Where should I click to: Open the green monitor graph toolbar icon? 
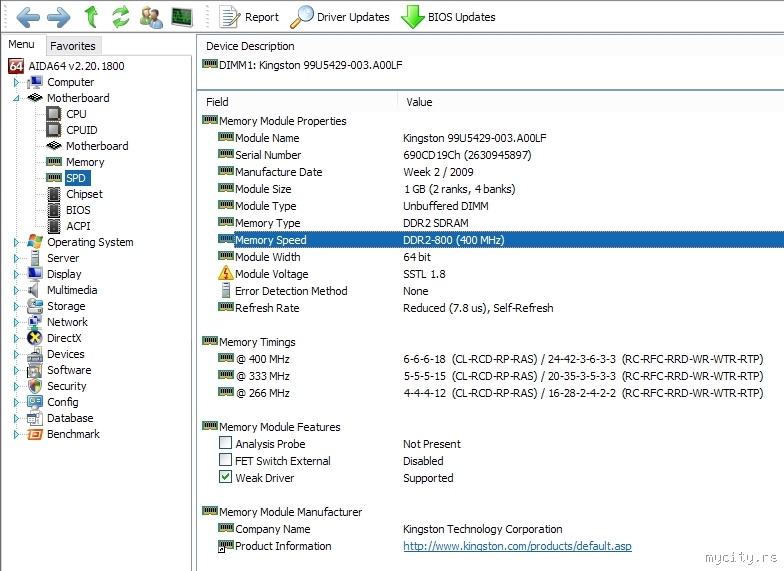click(182, 17)
